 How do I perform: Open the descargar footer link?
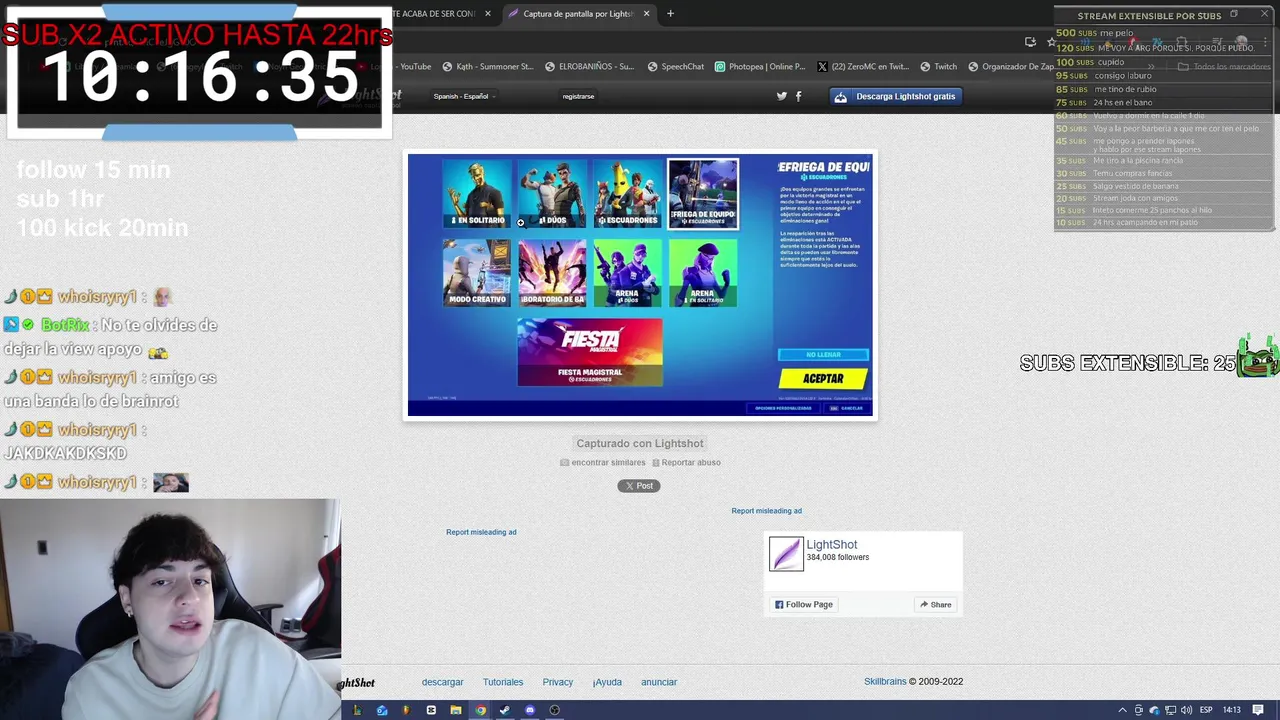pos(442,682)
